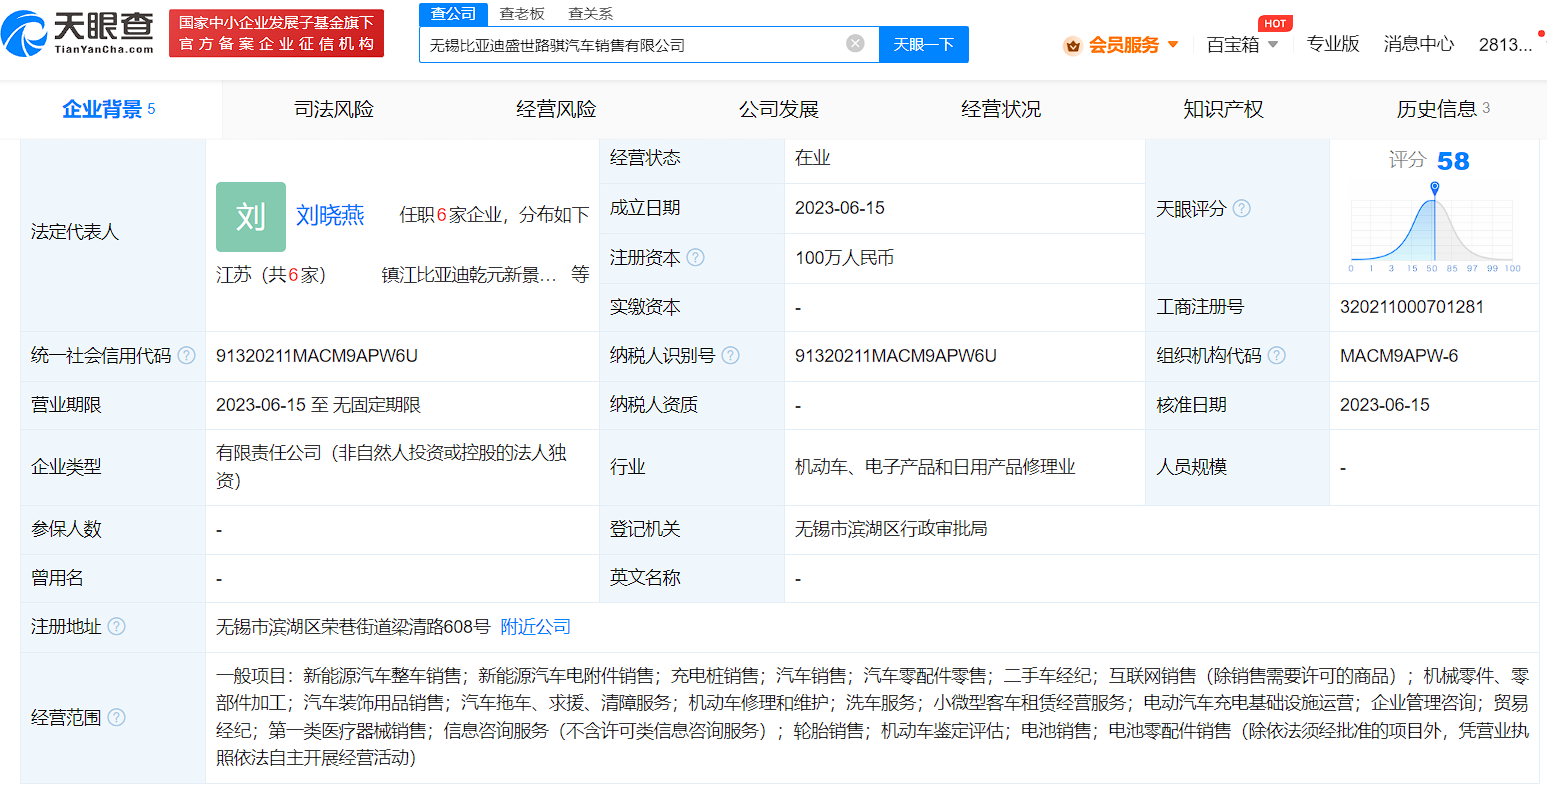Click the member service crown icon
Image resolution: width=1547 pixels, height=791 pixels.
[1072, 45]
